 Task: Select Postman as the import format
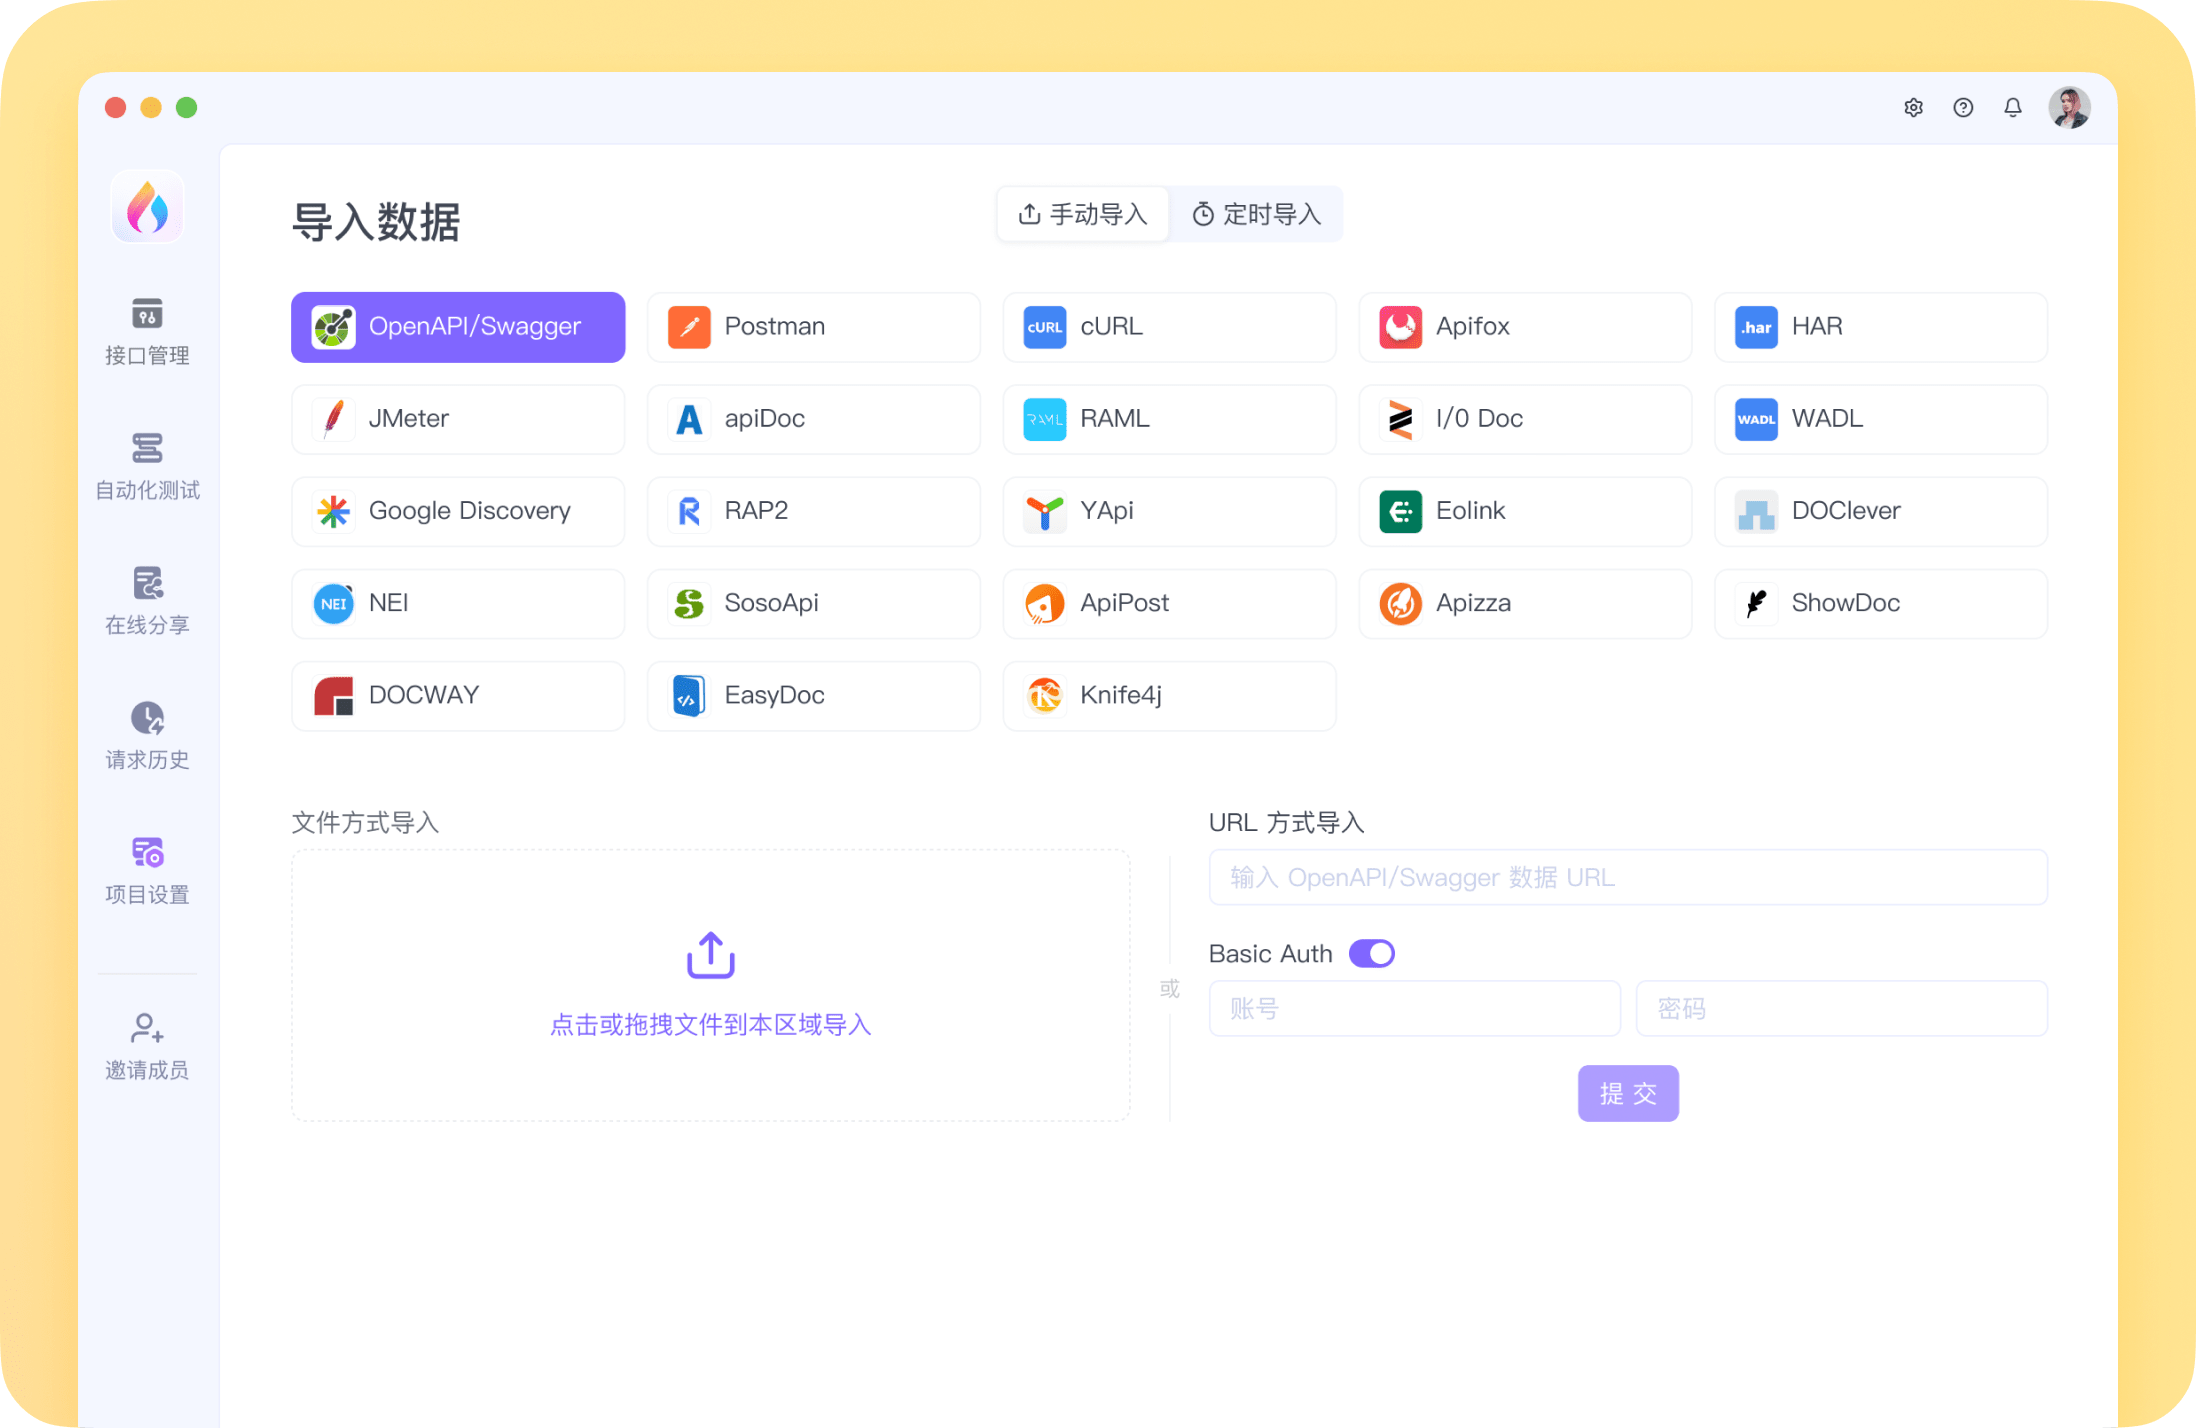813,327
